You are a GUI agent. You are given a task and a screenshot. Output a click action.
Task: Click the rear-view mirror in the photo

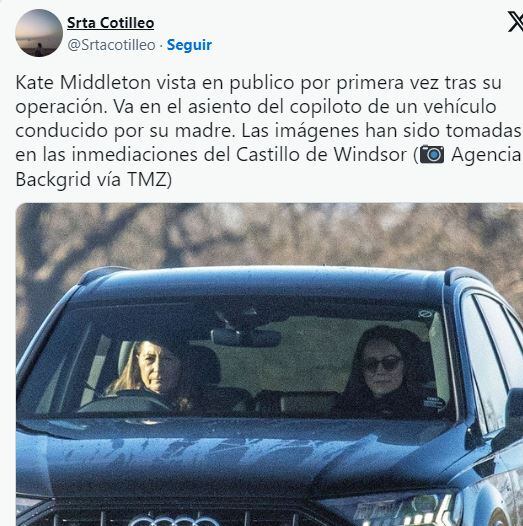246,337
